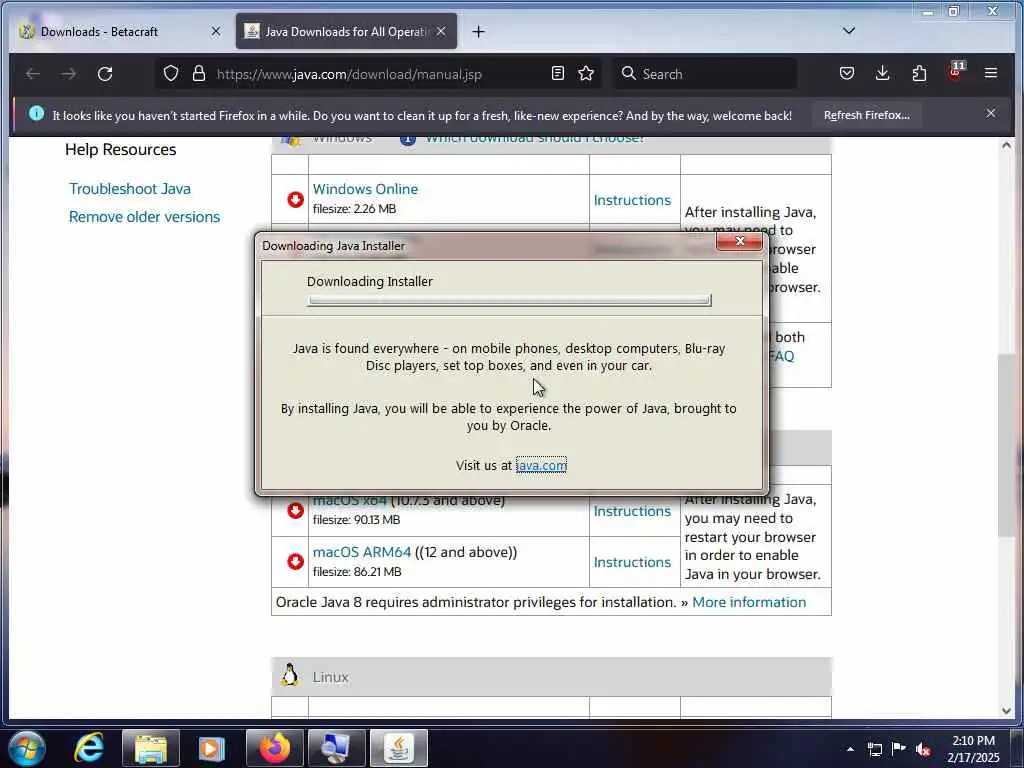Click the Firefox Search box
Screen dimensions: 1024x768
click(704, 73)
